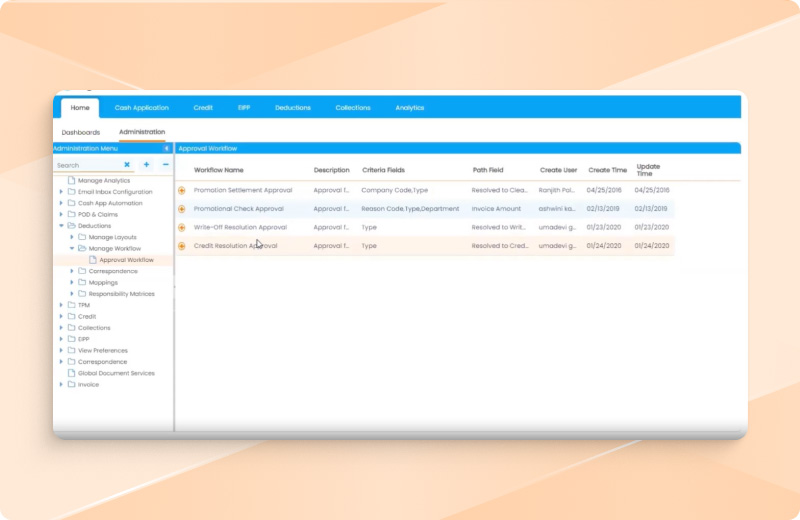Click into the administration Search field
The height and width of the screenshot is (520, 800).
click(88, 165)
